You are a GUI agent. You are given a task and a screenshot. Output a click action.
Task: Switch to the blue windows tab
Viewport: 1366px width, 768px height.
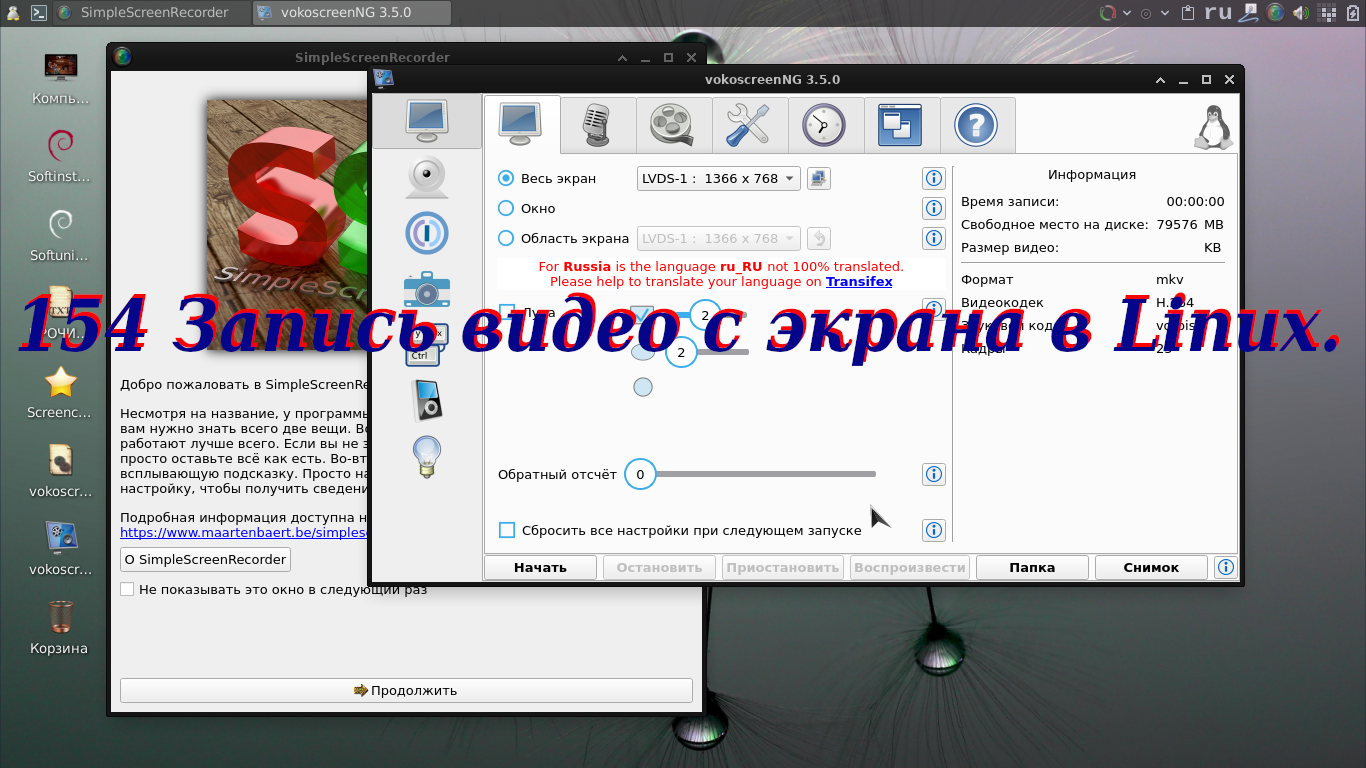point(902,124)
